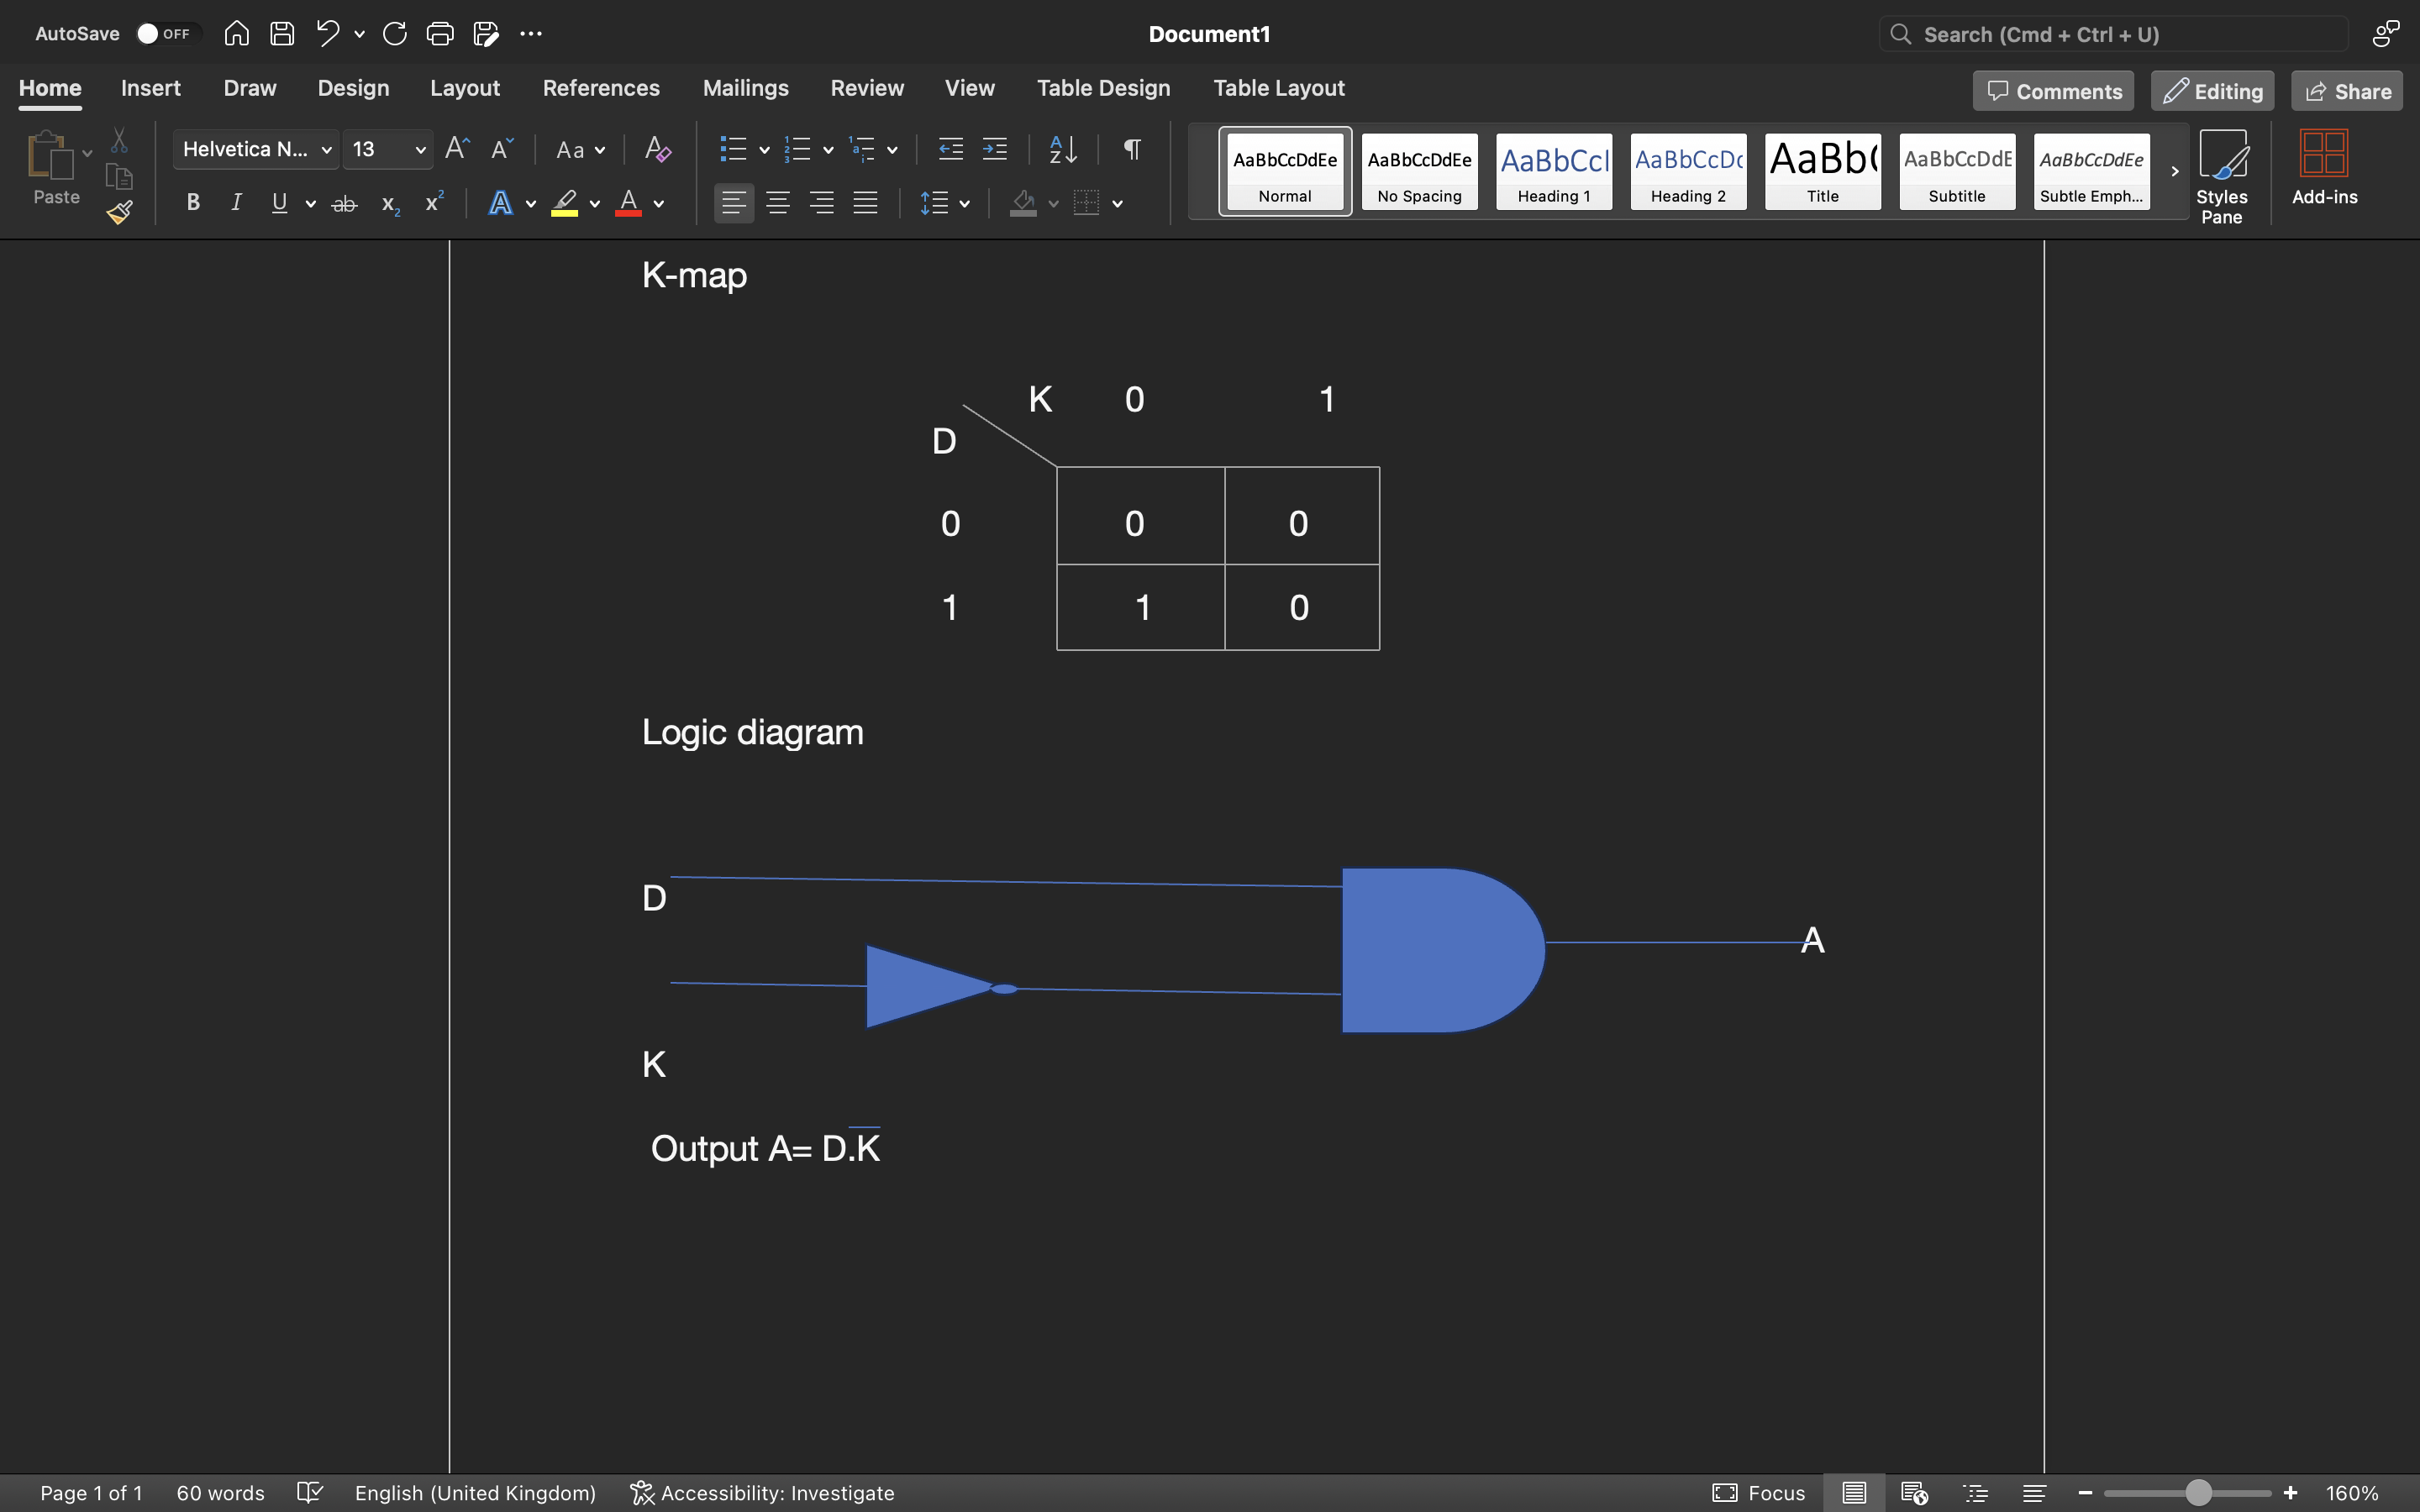Open the Draw tab

[250, 88]
